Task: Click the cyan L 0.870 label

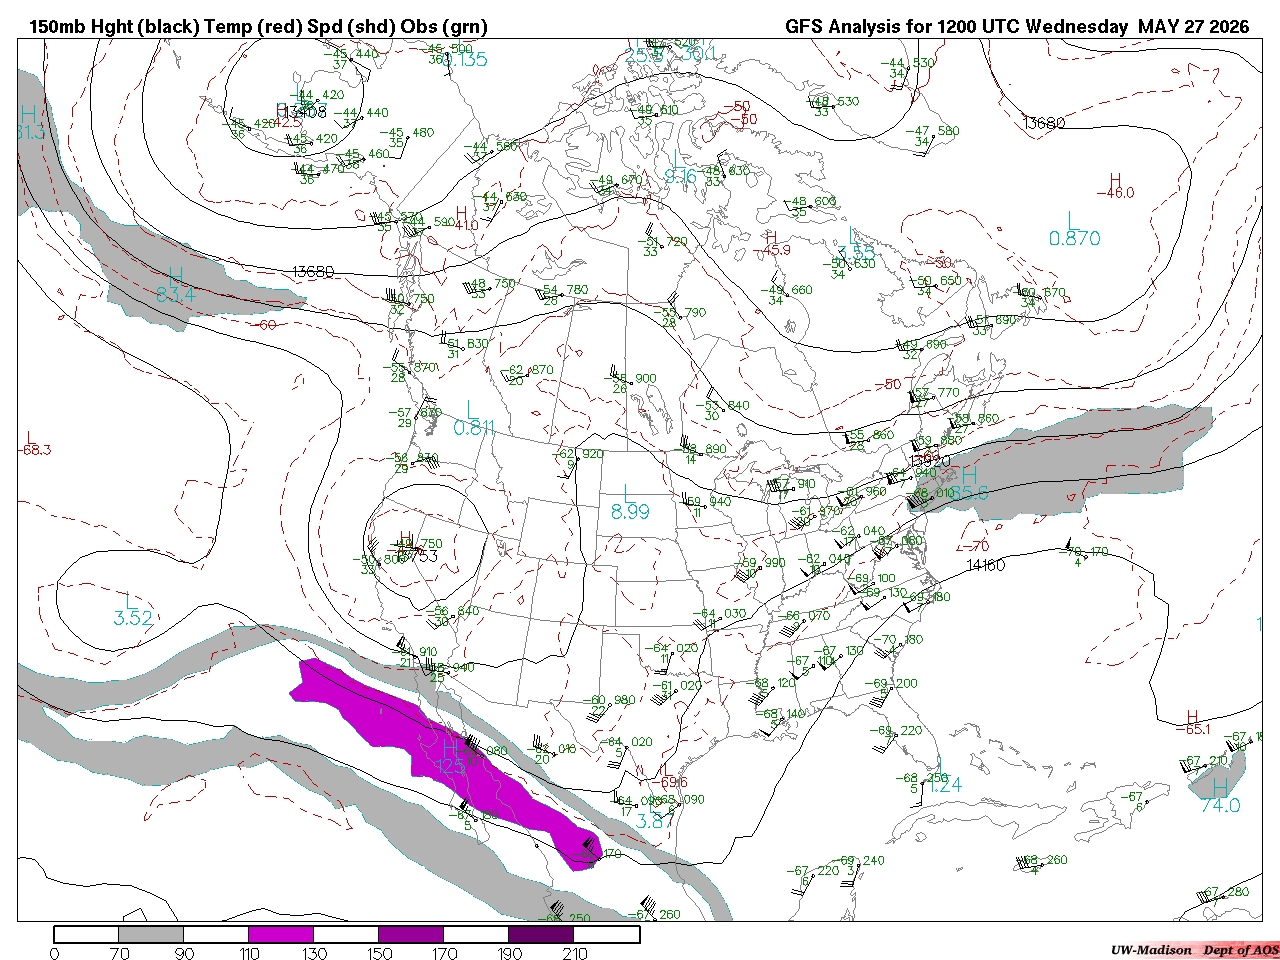Action: [x=1074, y=229]
